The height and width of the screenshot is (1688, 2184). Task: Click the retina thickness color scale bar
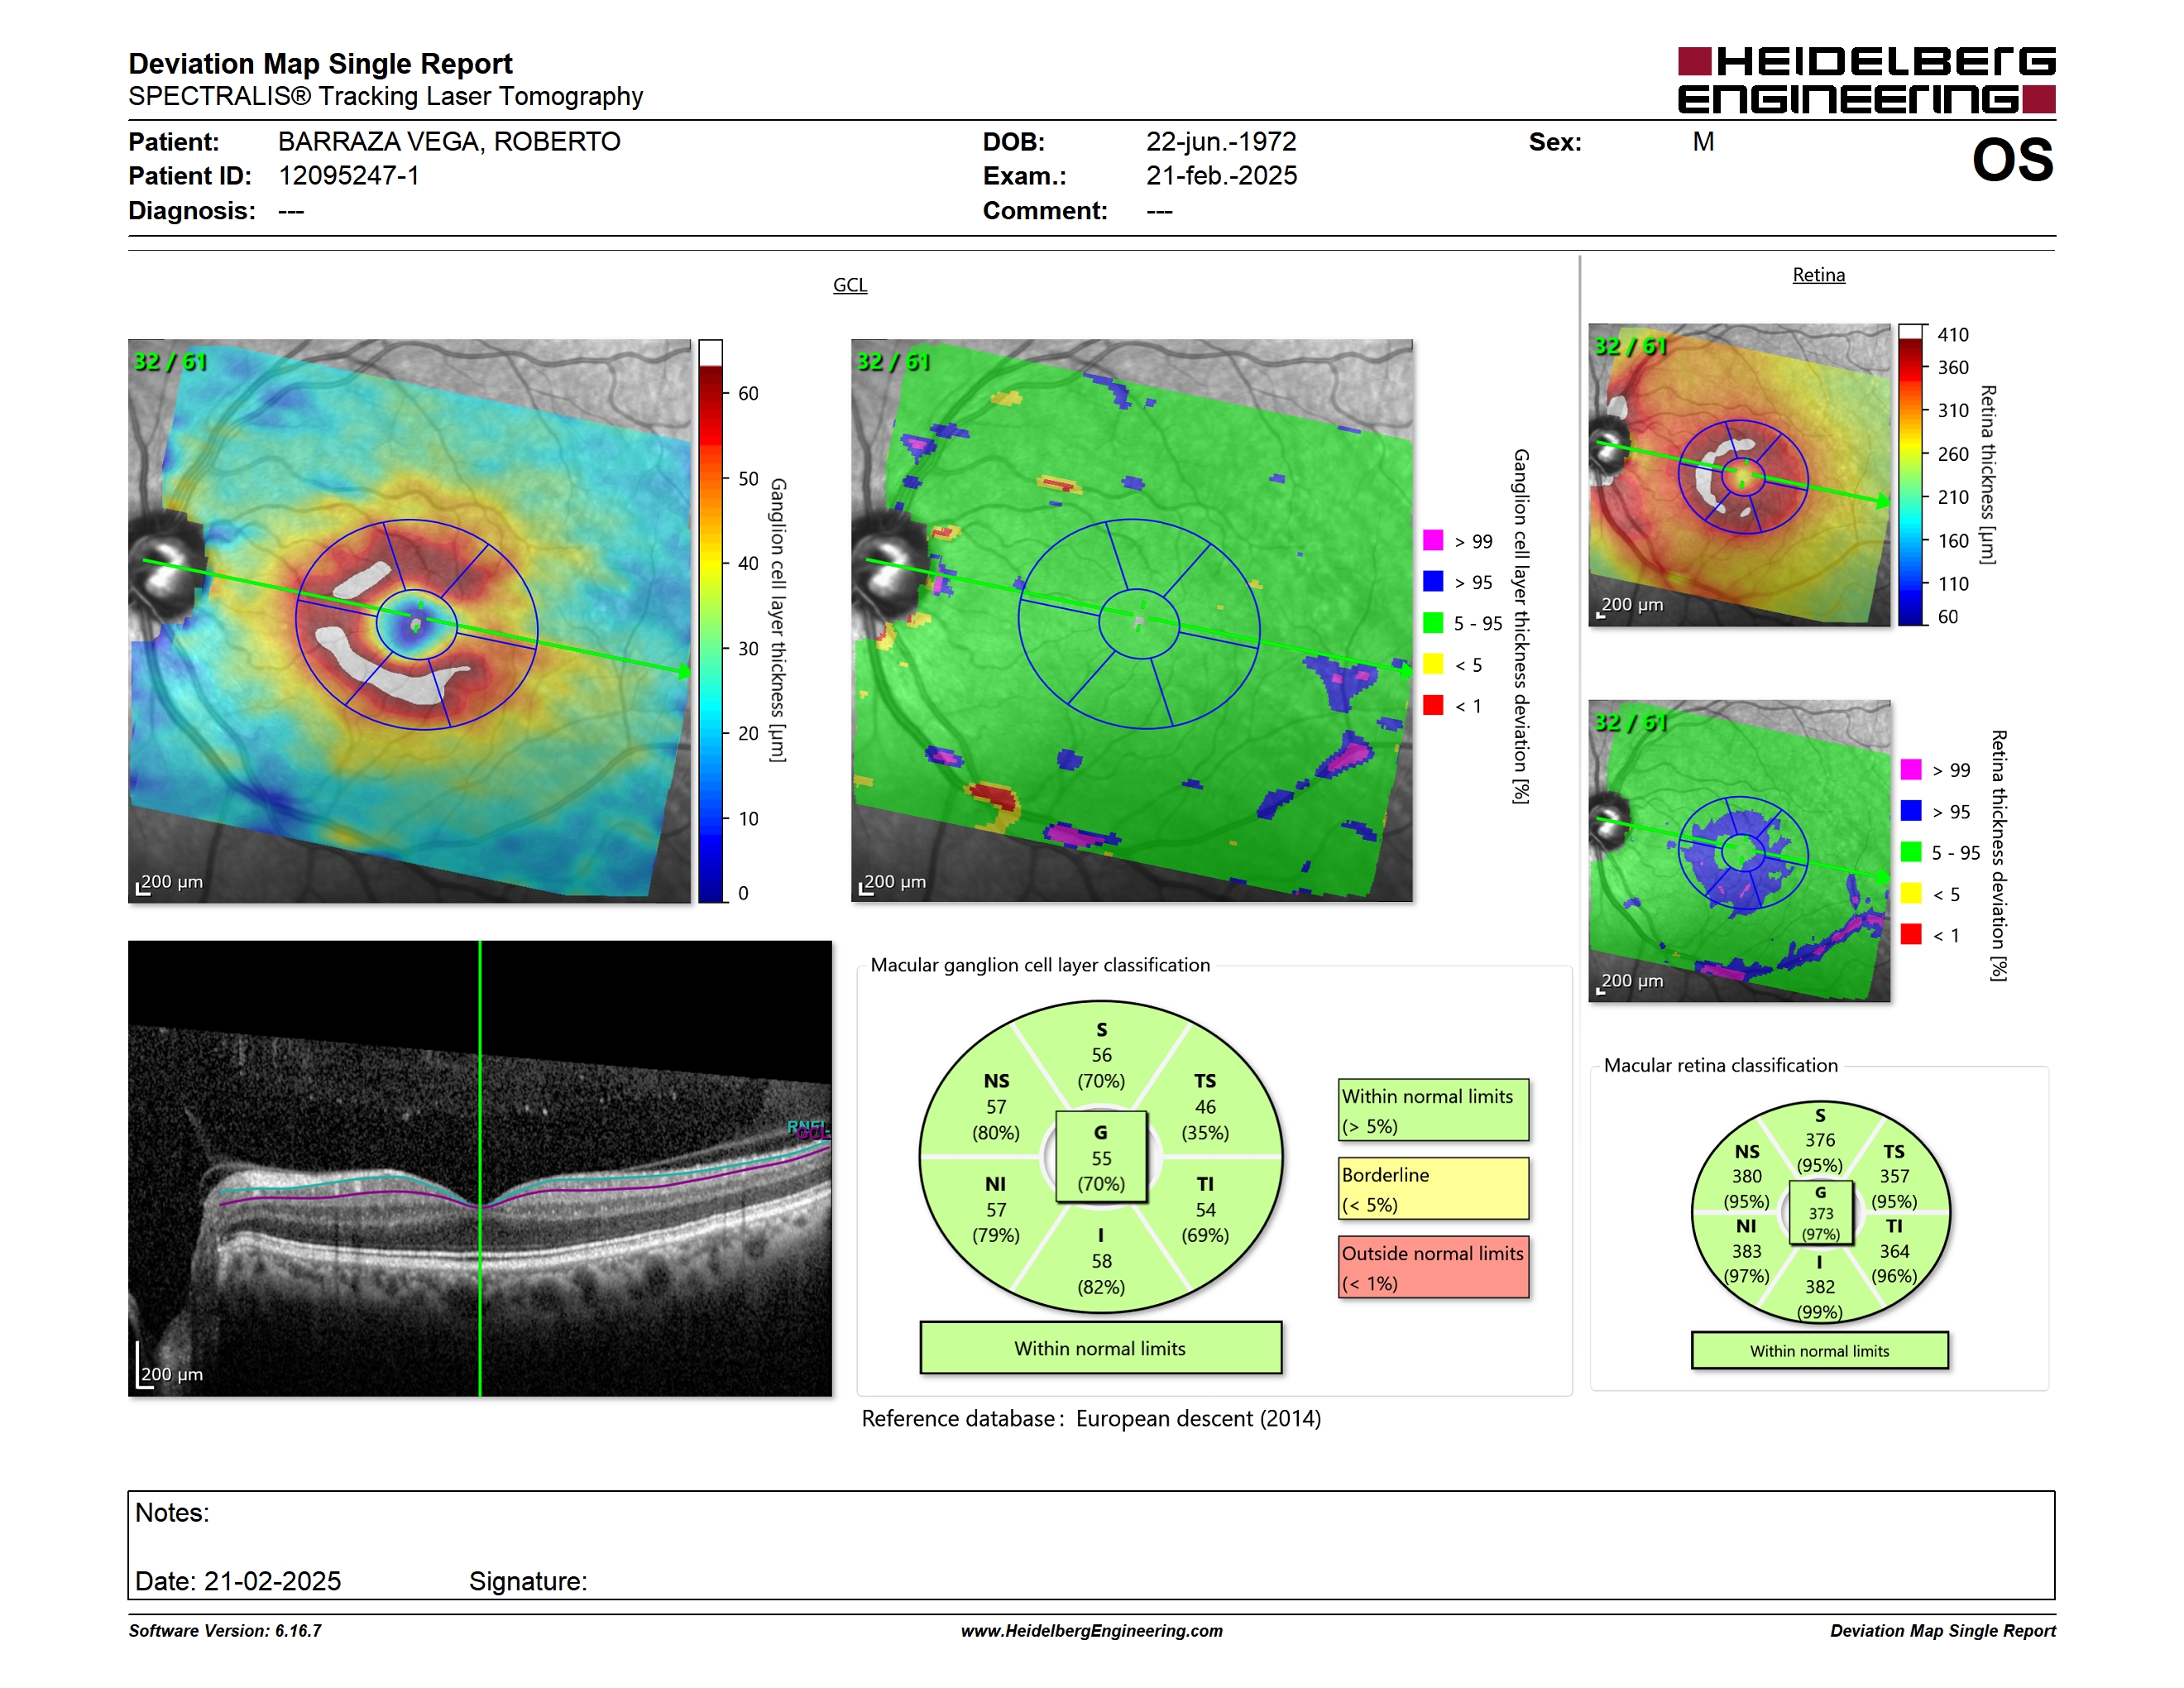point(1911,475)
